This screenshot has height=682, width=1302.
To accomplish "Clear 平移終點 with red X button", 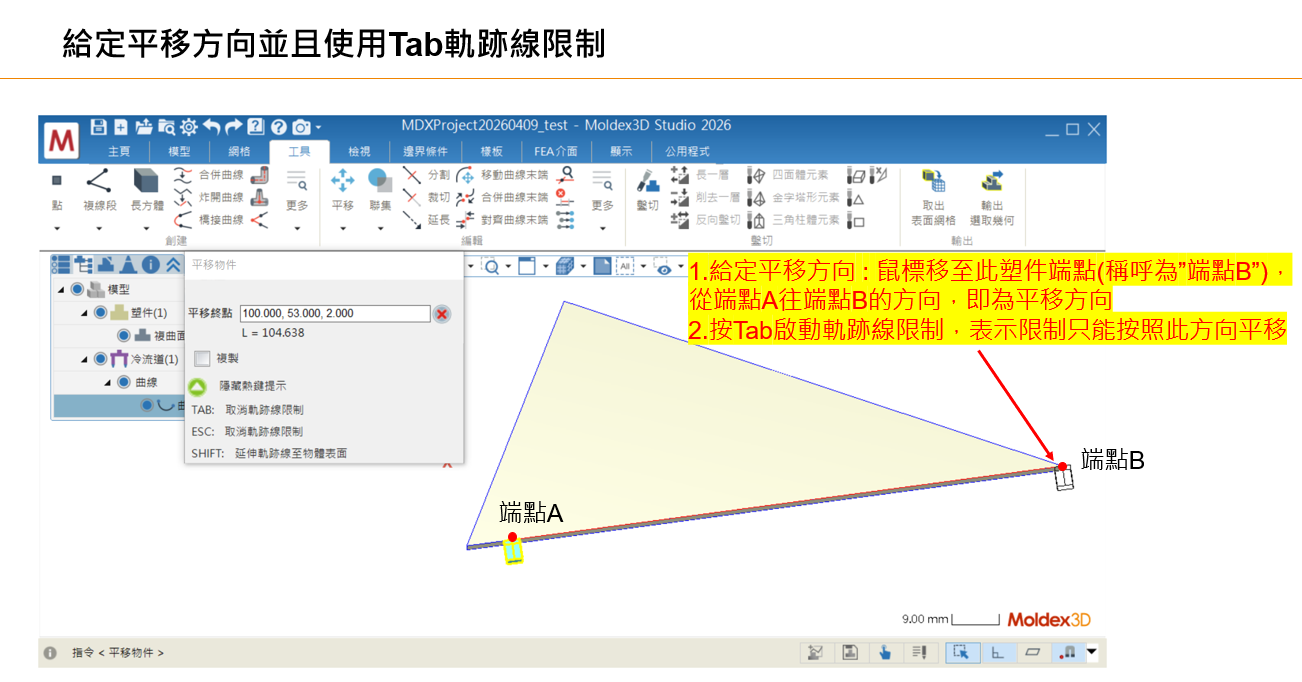I will coord(442,314).
